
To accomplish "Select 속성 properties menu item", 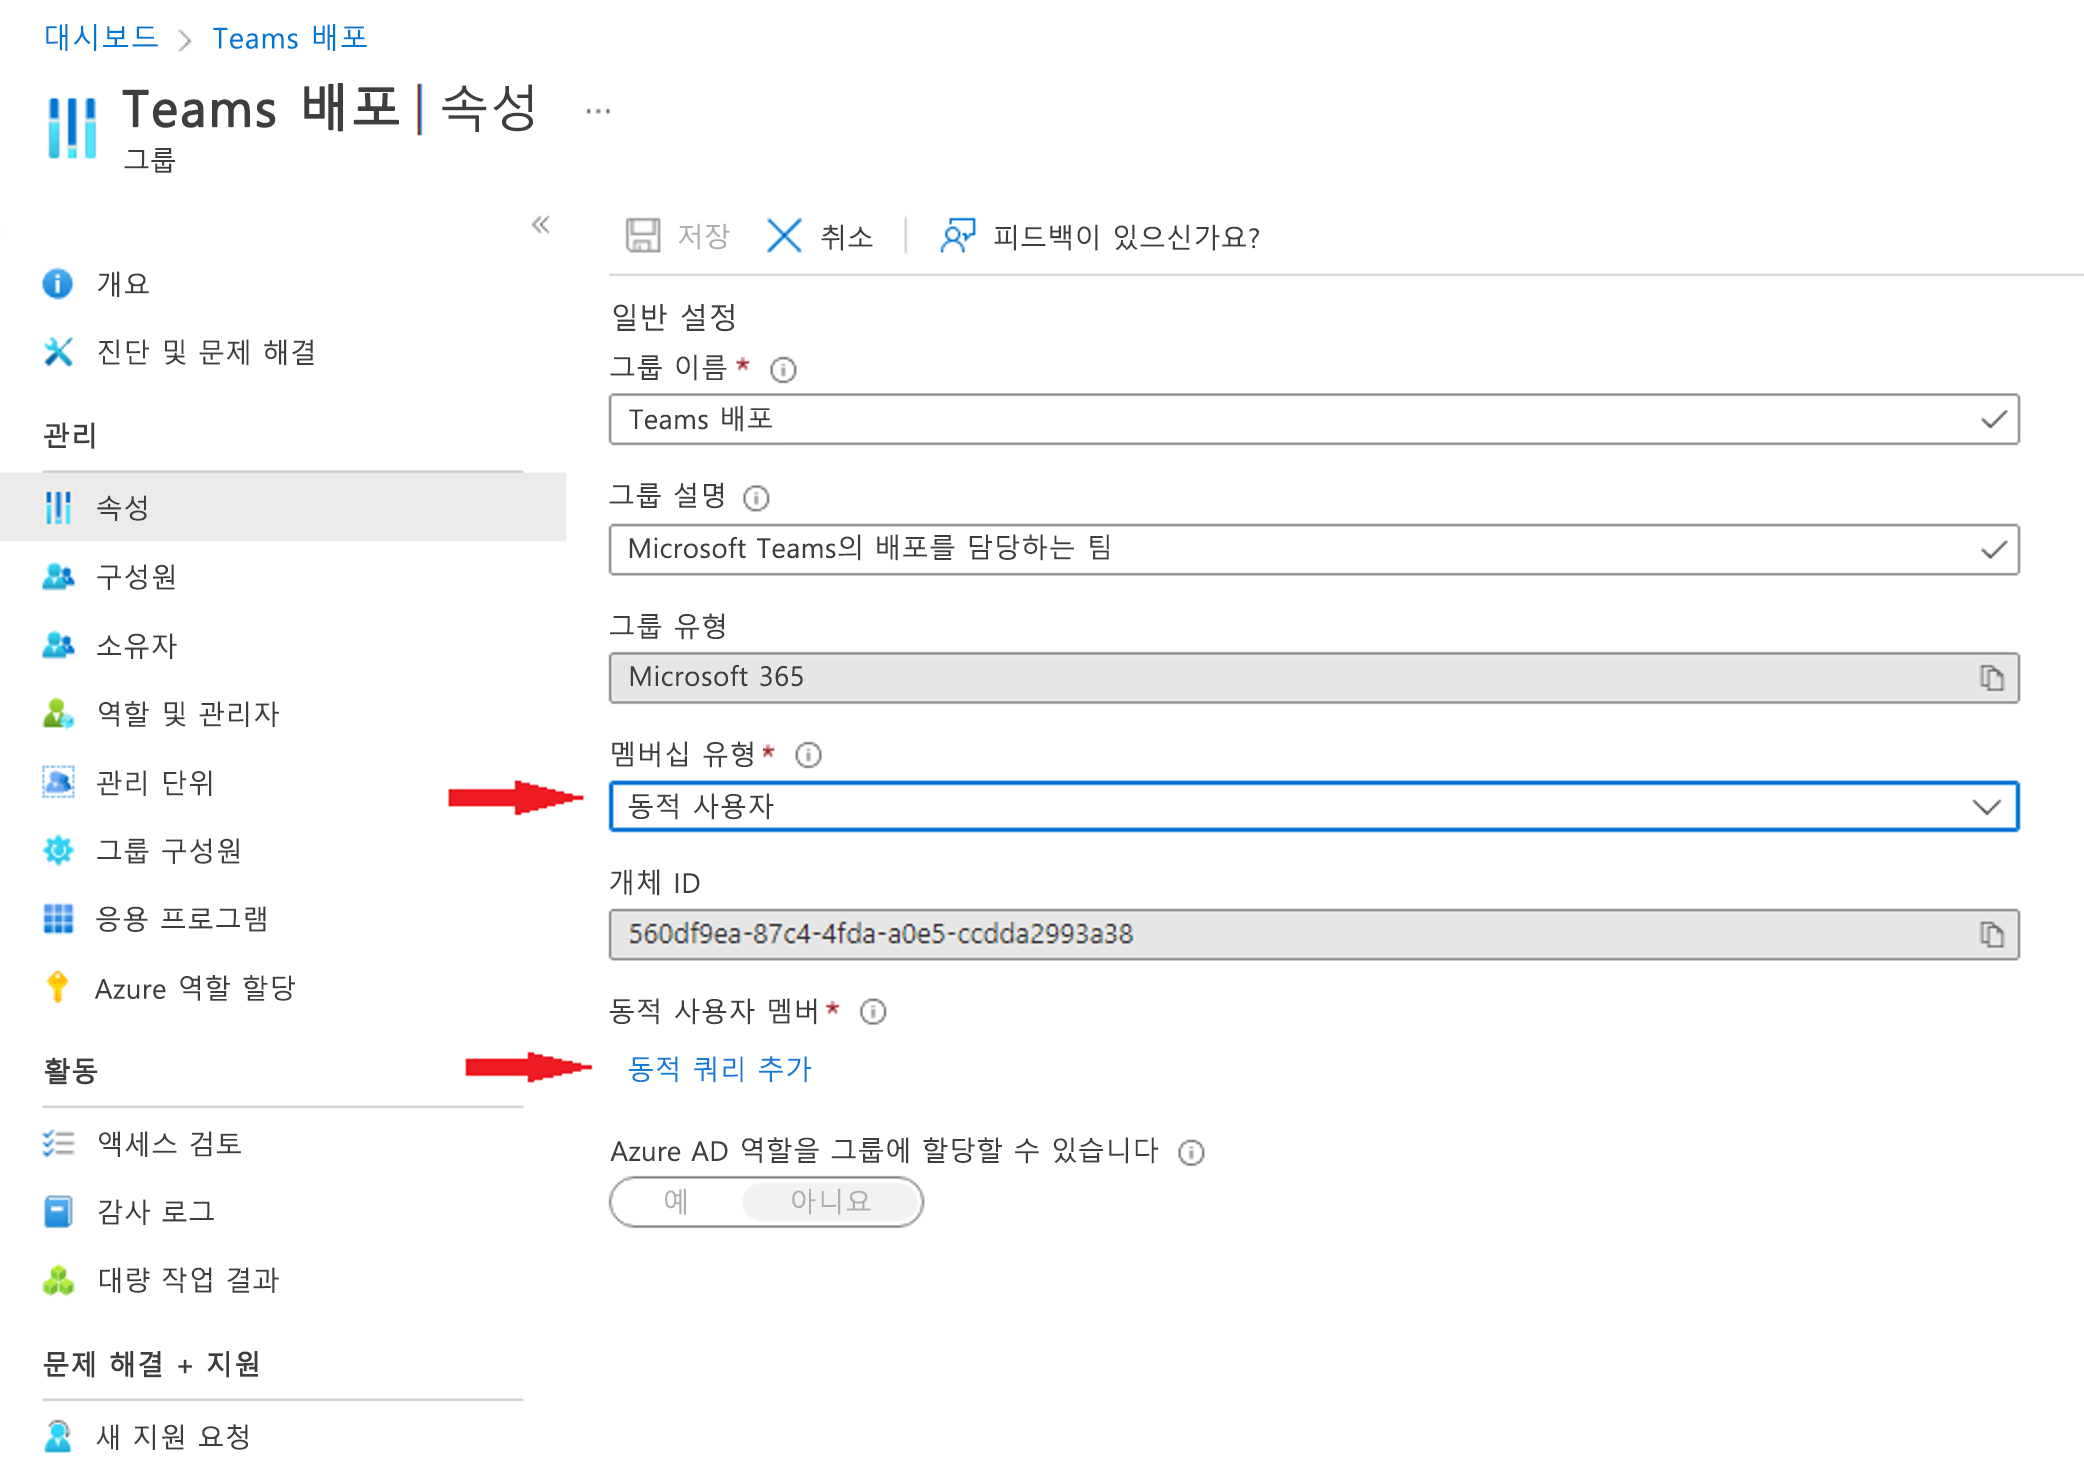I will (283, 507).
